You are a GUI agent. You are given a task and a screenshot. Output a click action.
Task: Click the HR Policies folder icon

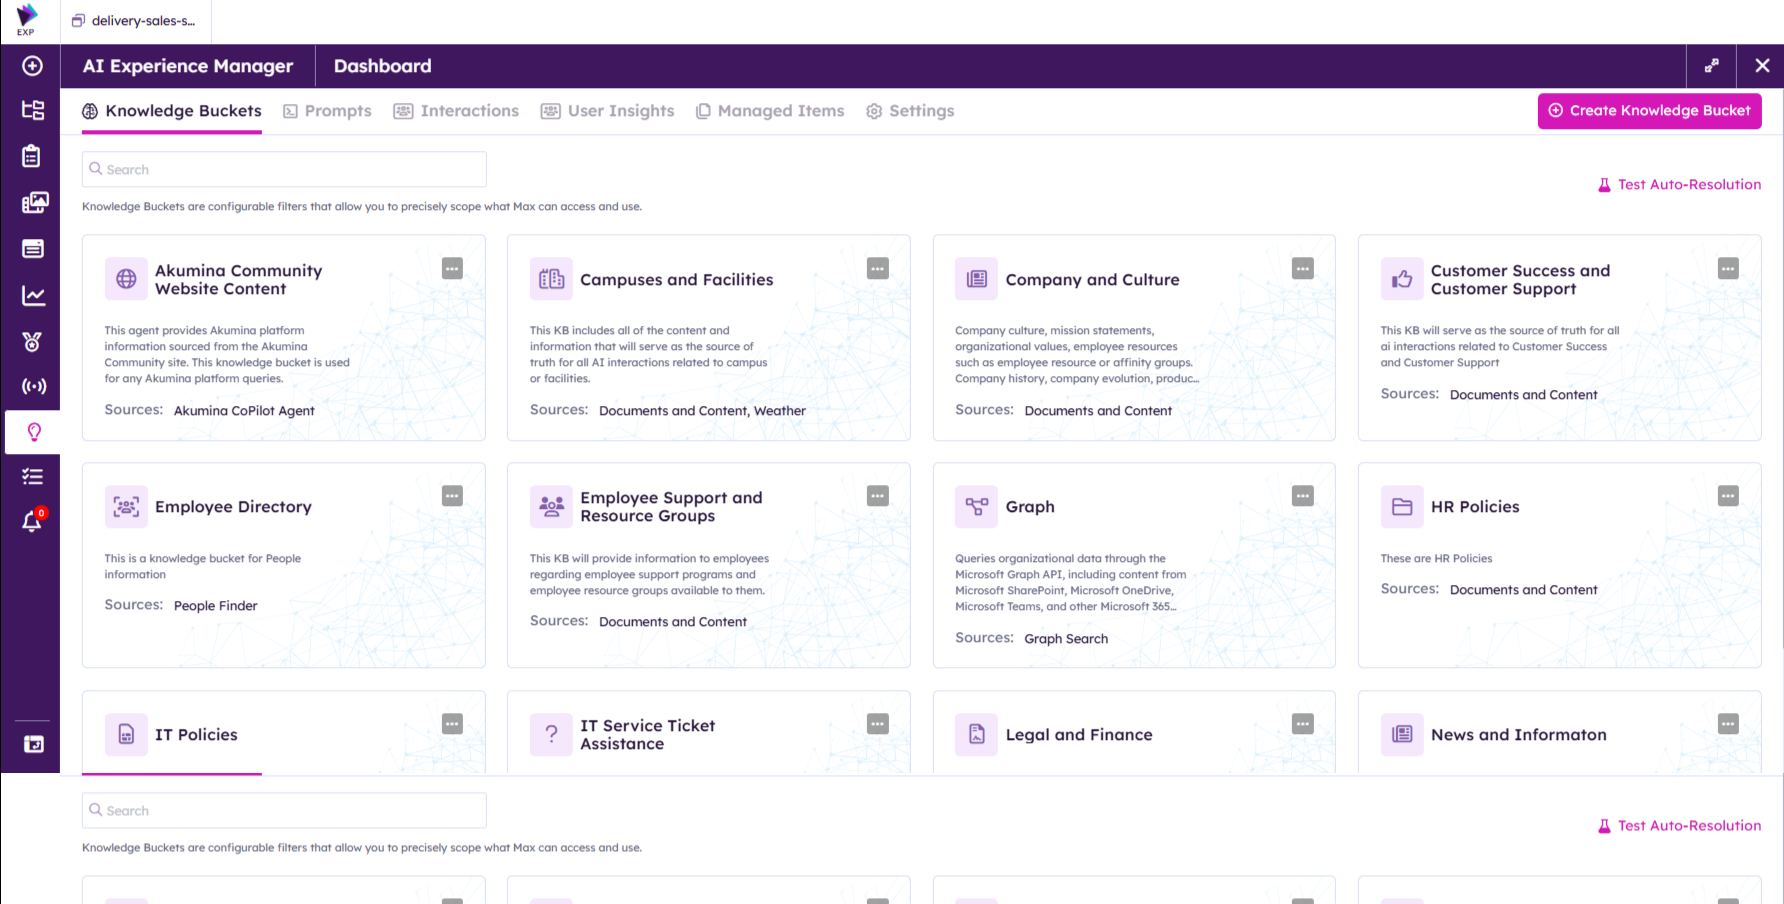pyautogui.click(x=1402, y=507)
